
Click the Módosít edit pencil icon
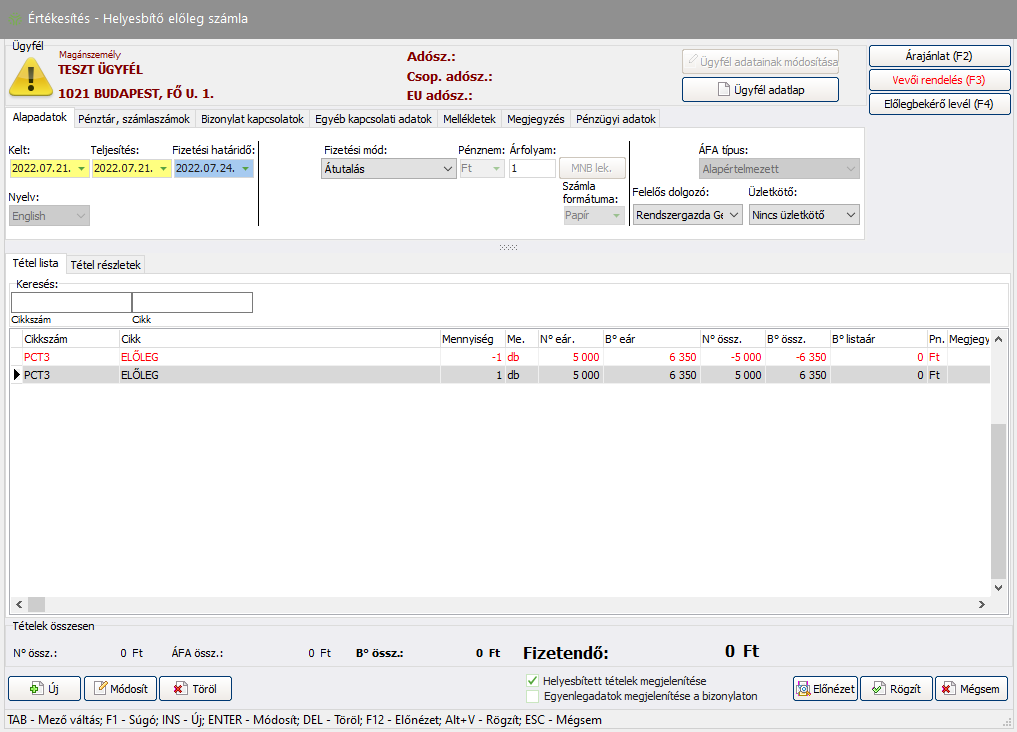point(100,689)
